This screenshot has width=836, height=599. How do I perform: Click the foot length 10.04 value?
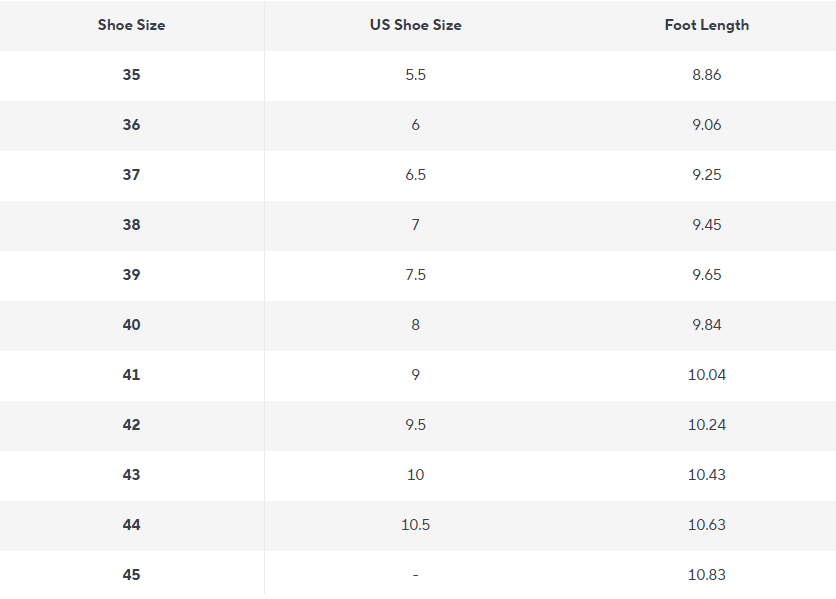706,375
